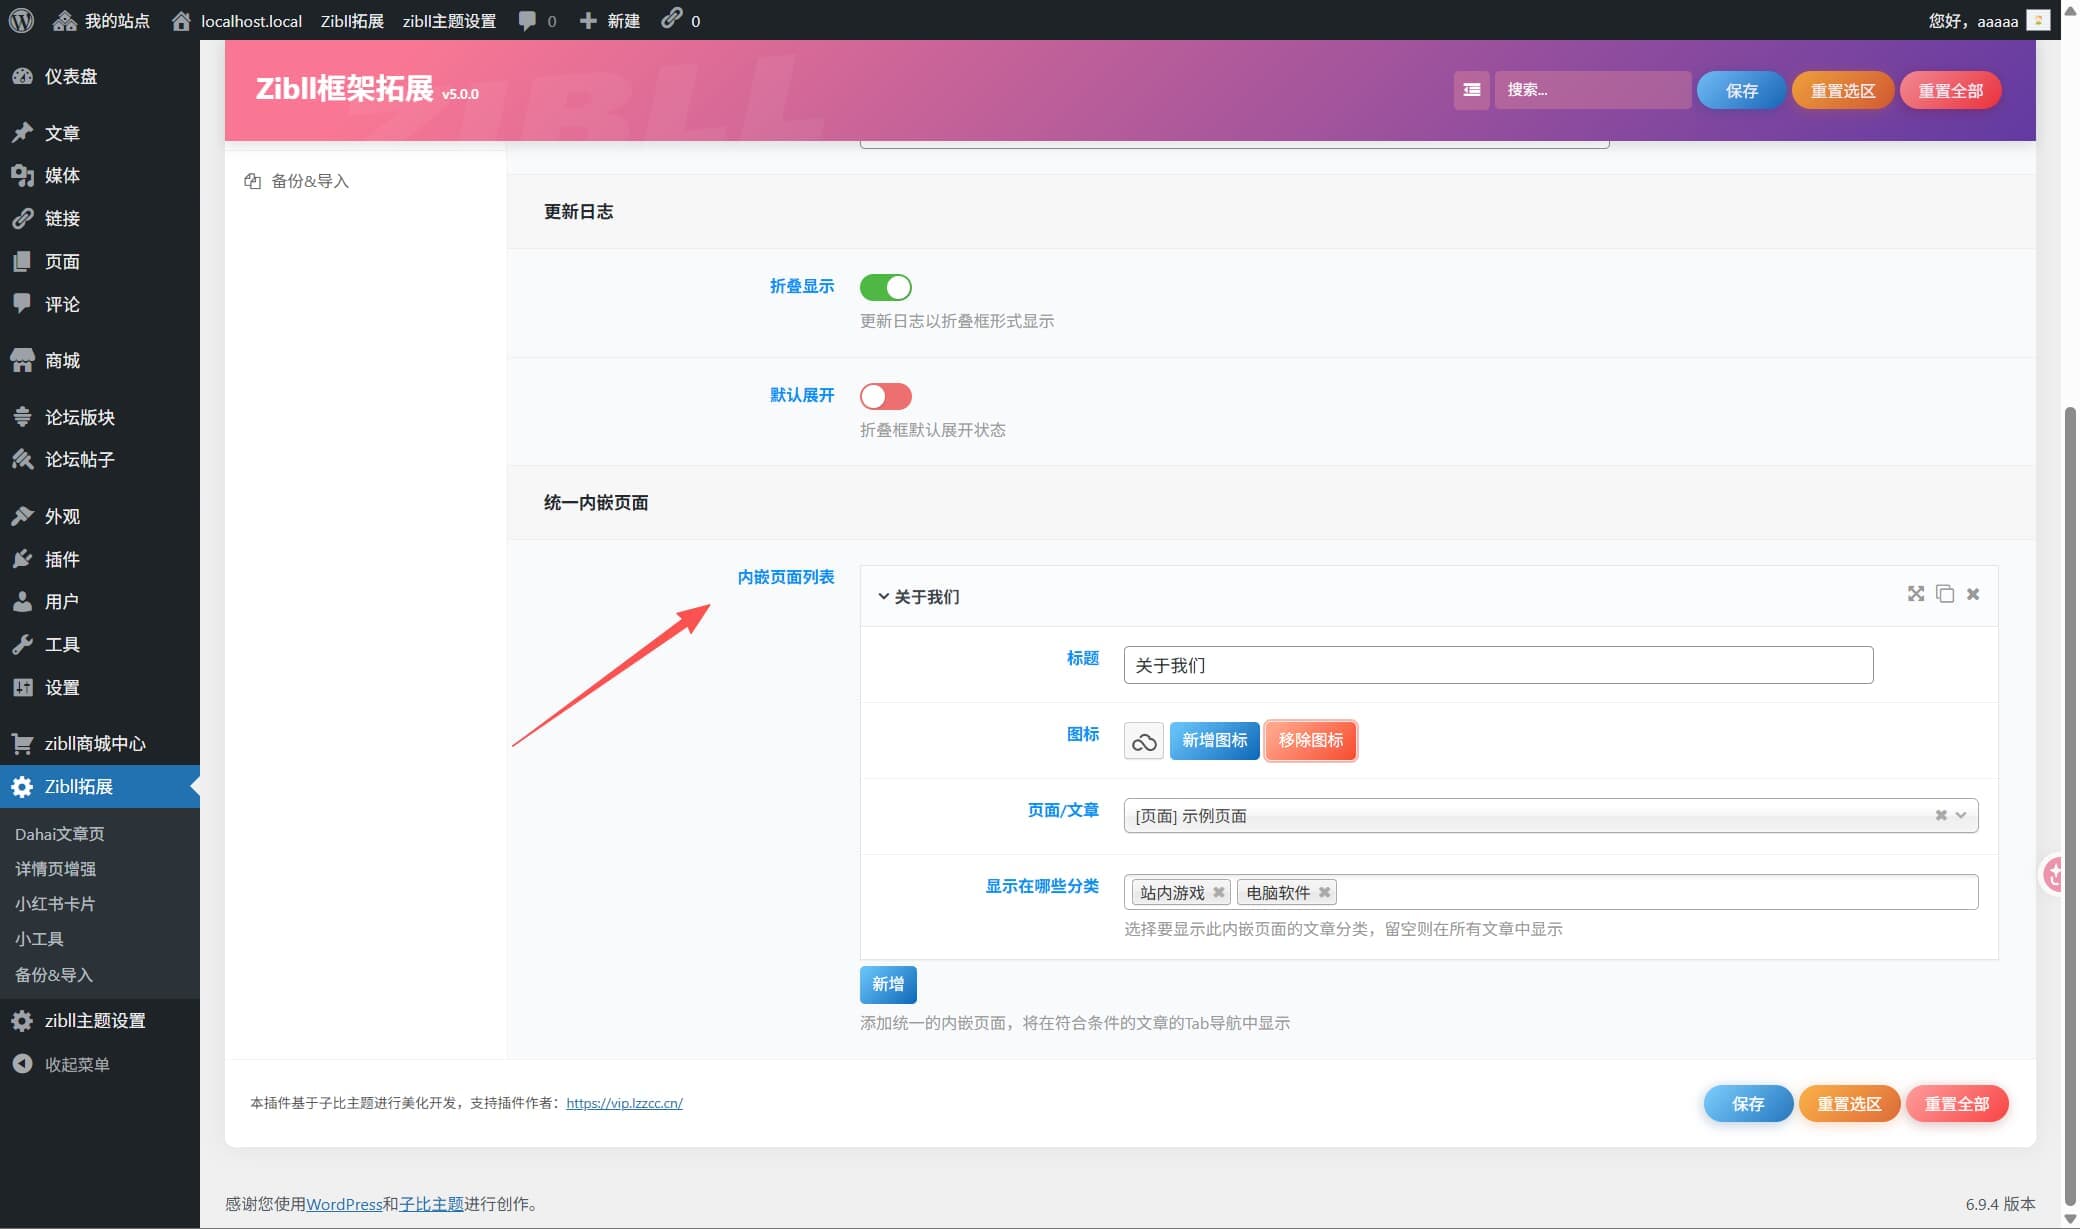
Task: Click the cloud icon preview box
Action: click(1143, 741)
